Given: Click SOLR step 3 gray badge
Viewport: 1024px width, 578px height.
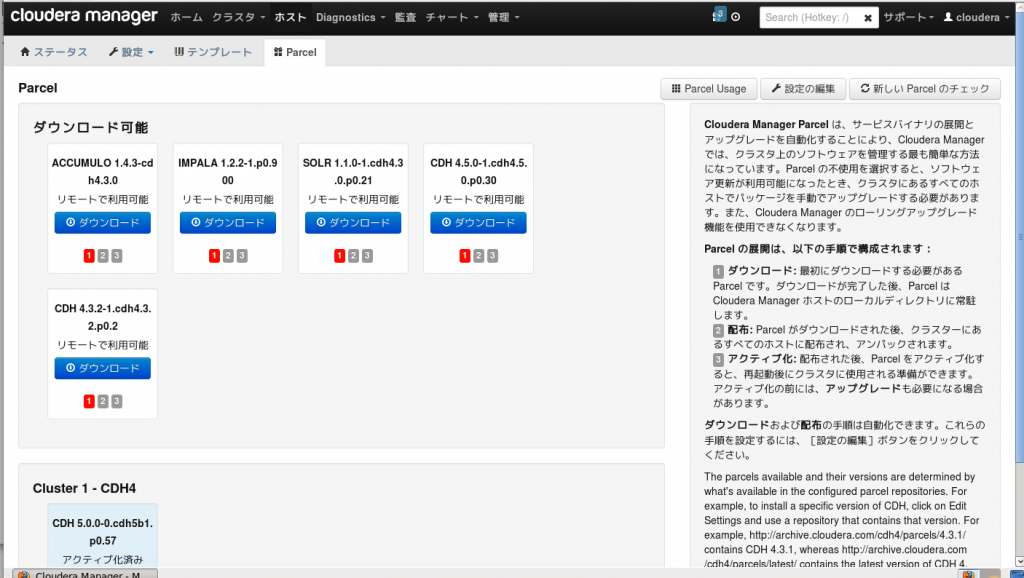Looking at the screenshot, I should point(367,256).
